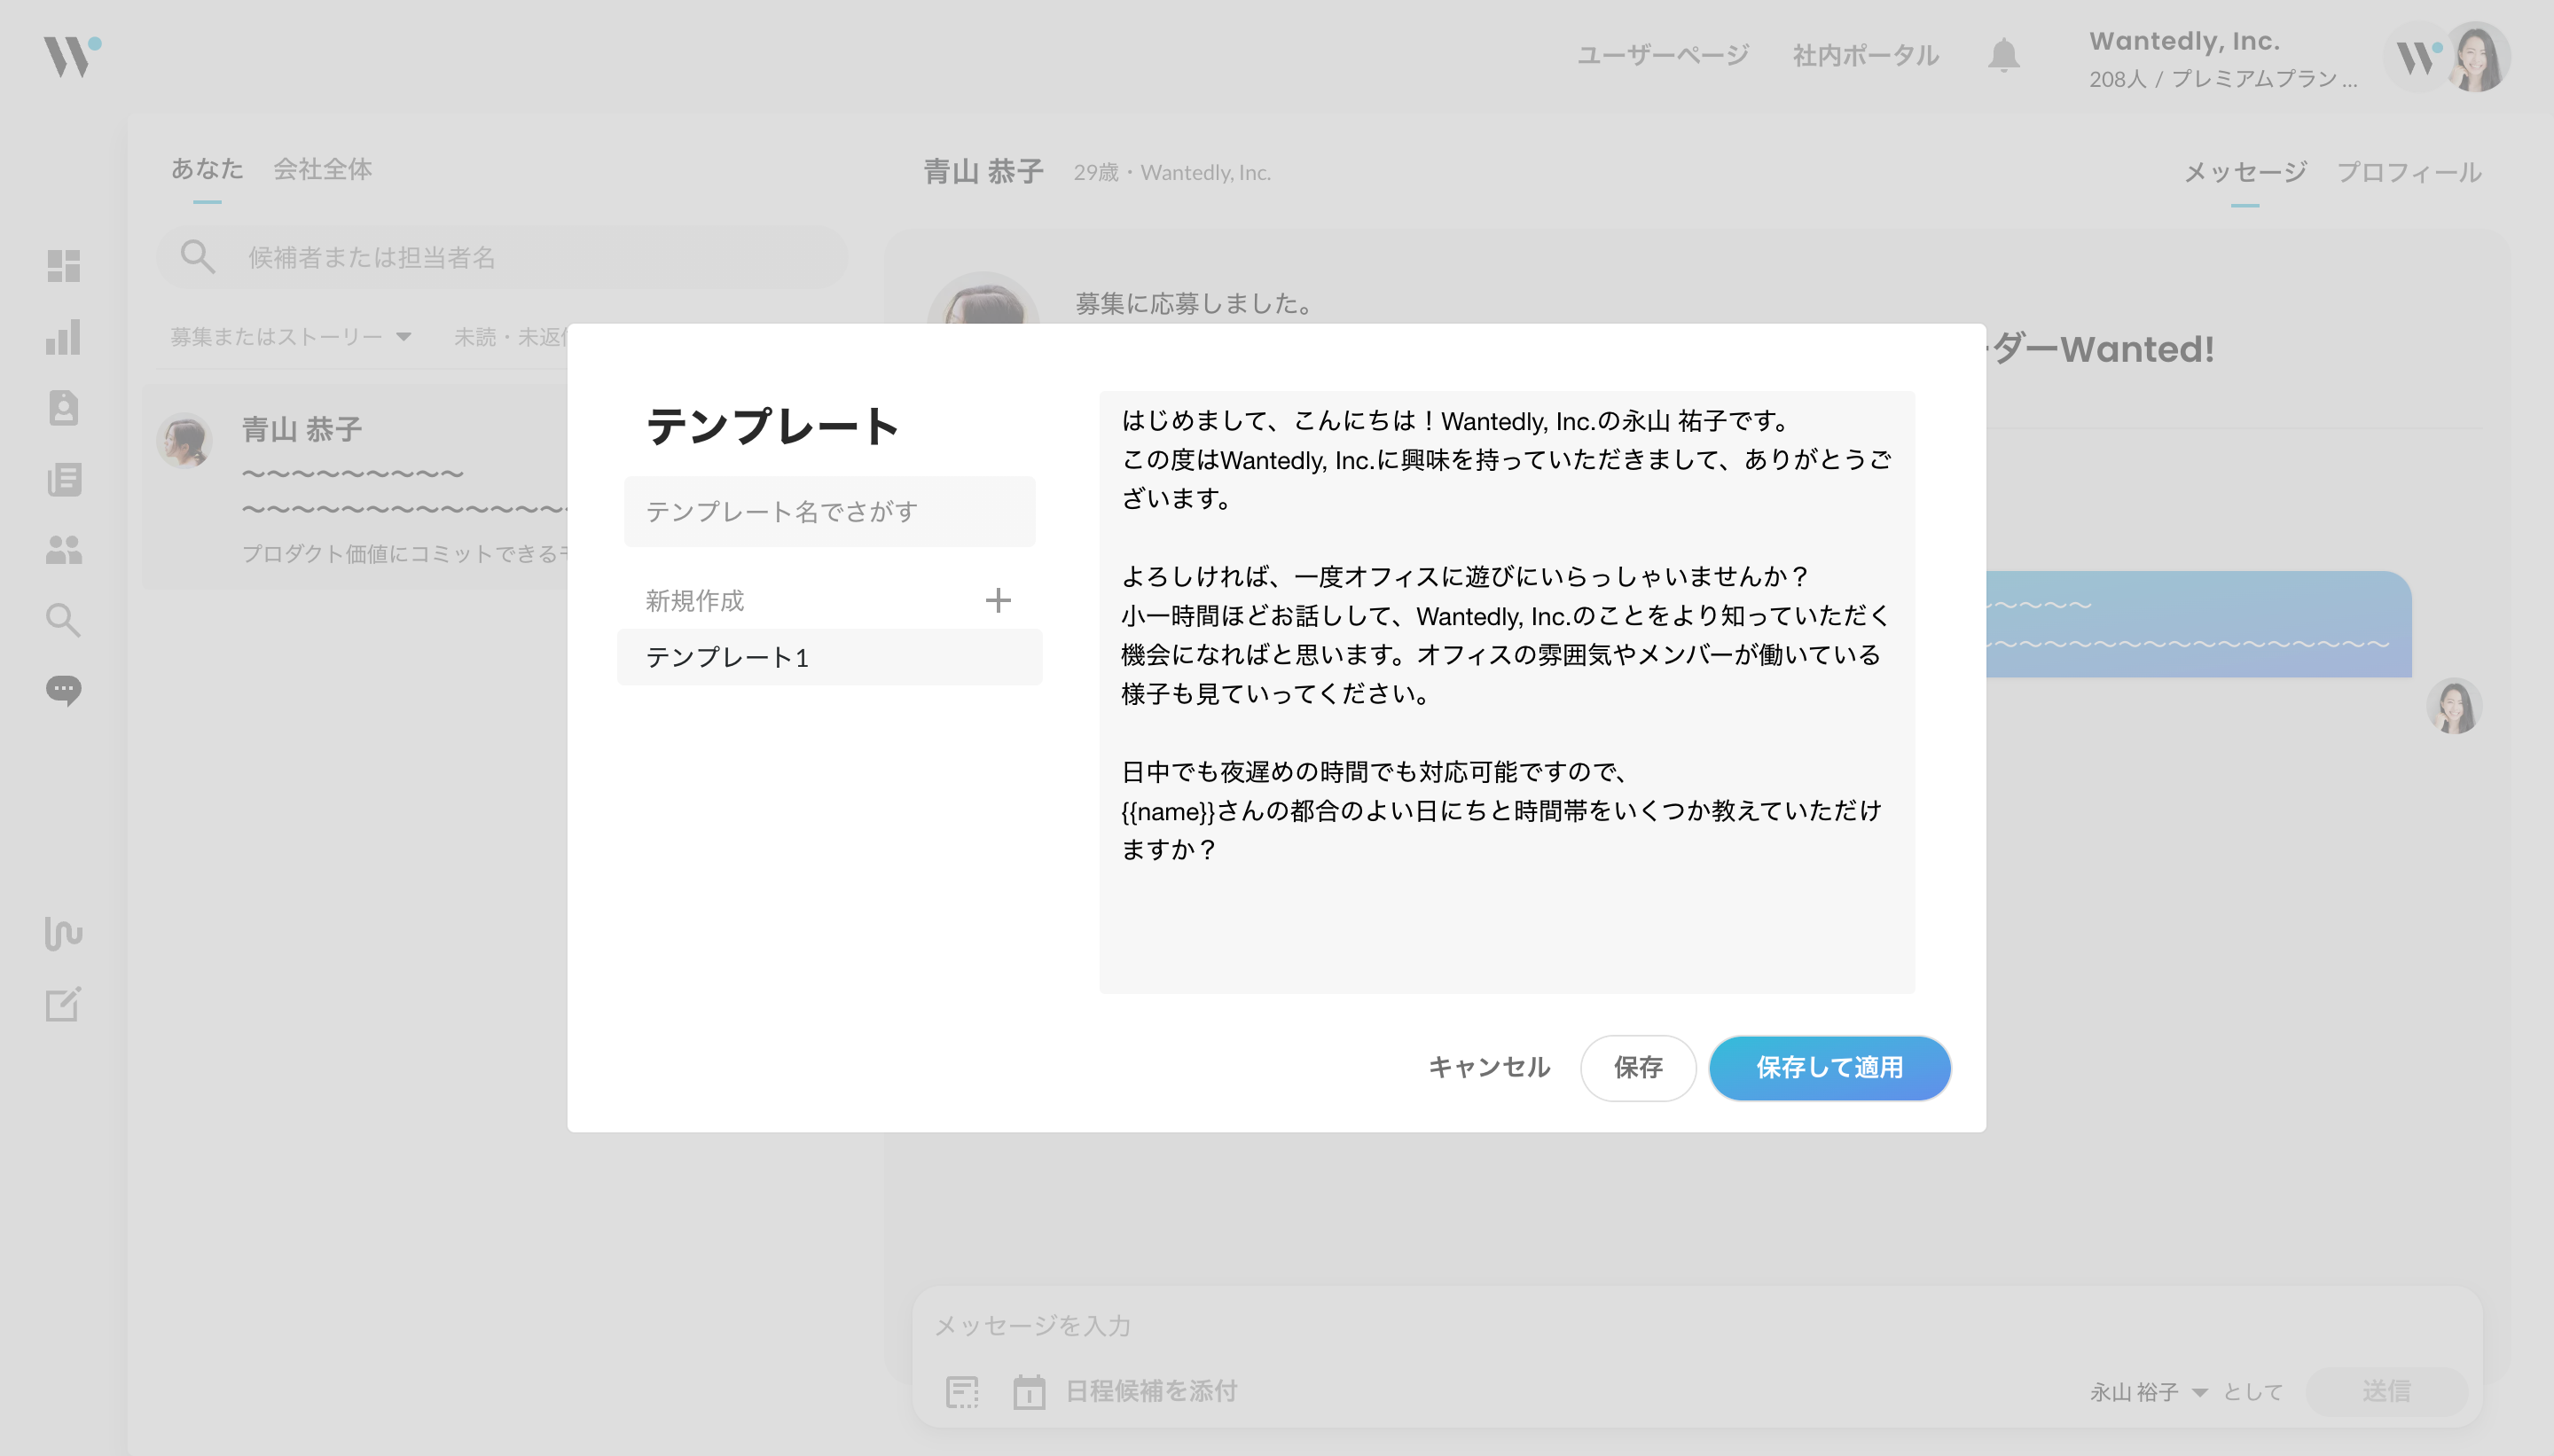Click the plus icon beside 新規作成

coord(998,600)
